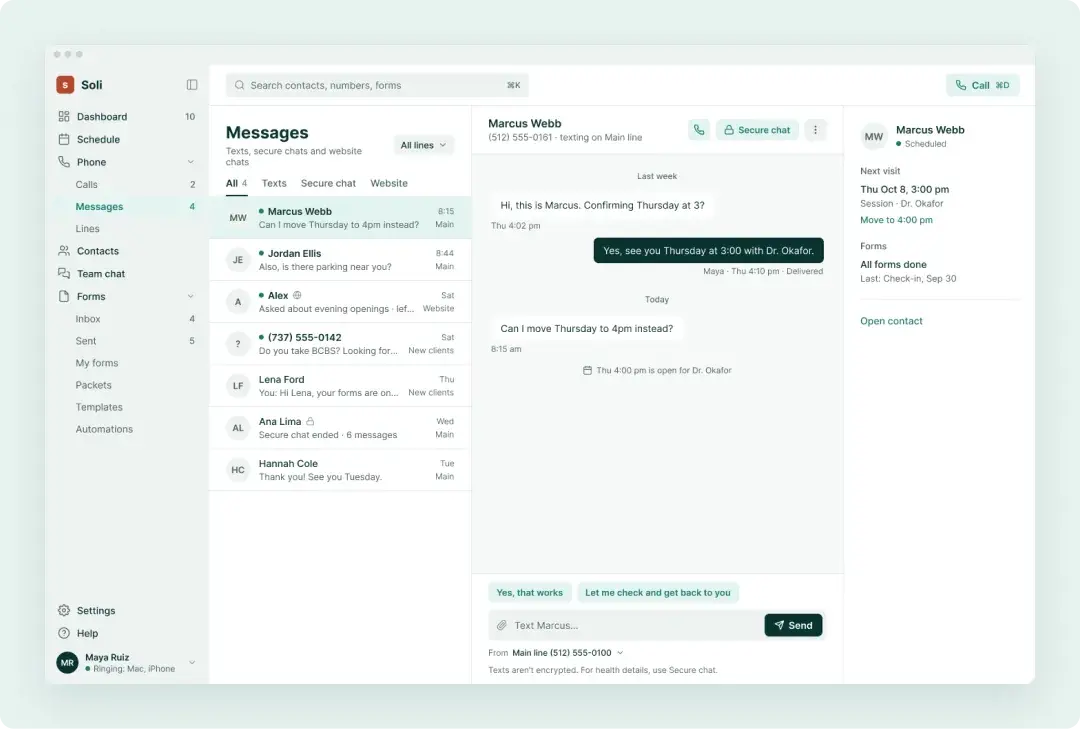Viewport: 1080px width, 729px height.
Task: Click message Can I move Thursday to 4pm
Action: (587, 329)
